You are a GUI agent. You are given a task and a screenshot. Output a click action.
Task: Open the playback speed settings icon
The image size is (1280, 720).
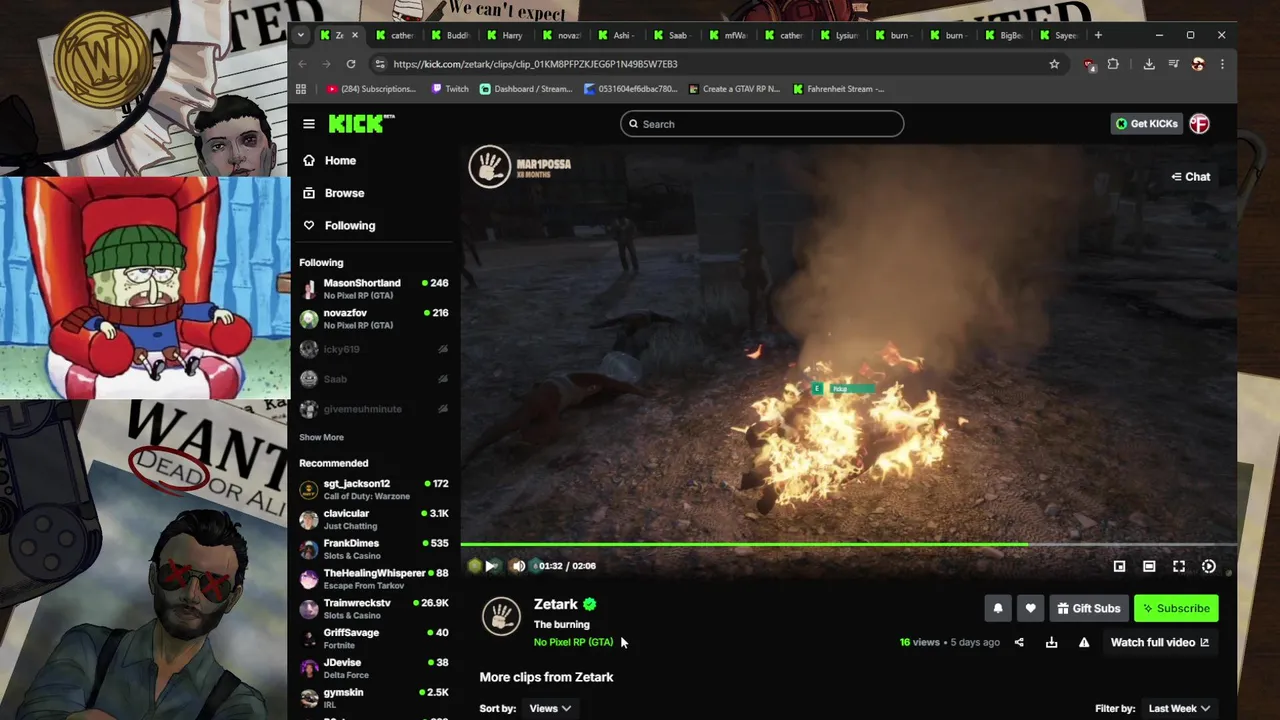(1209, 566)
